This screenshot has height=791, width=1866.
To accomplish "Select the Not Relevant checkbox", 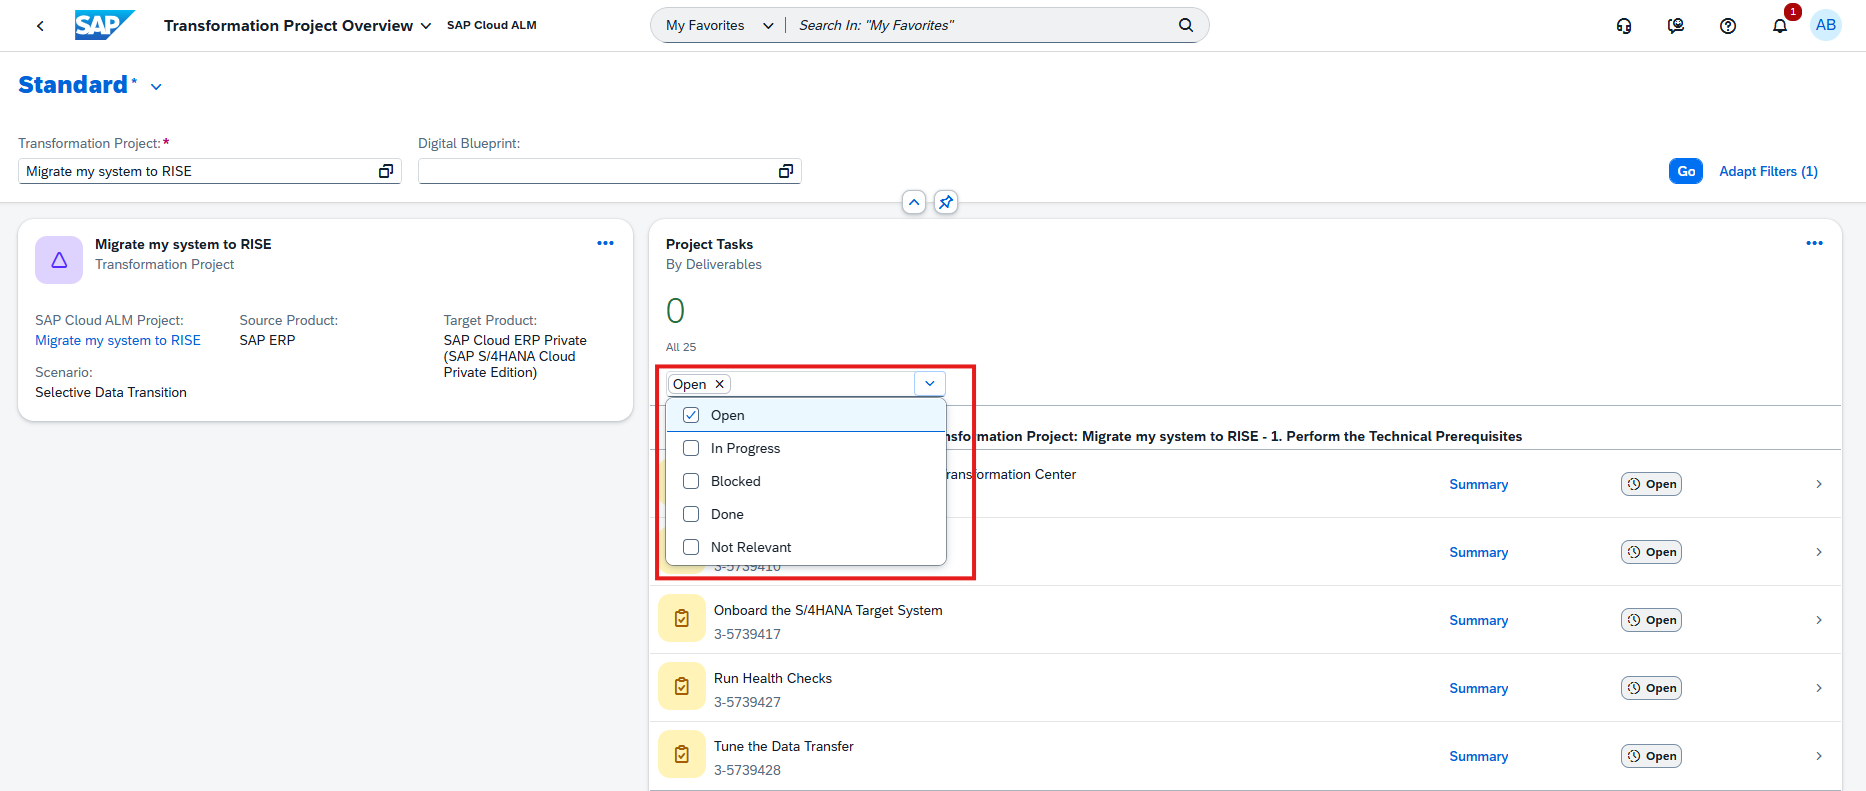I will click(691, 547).
